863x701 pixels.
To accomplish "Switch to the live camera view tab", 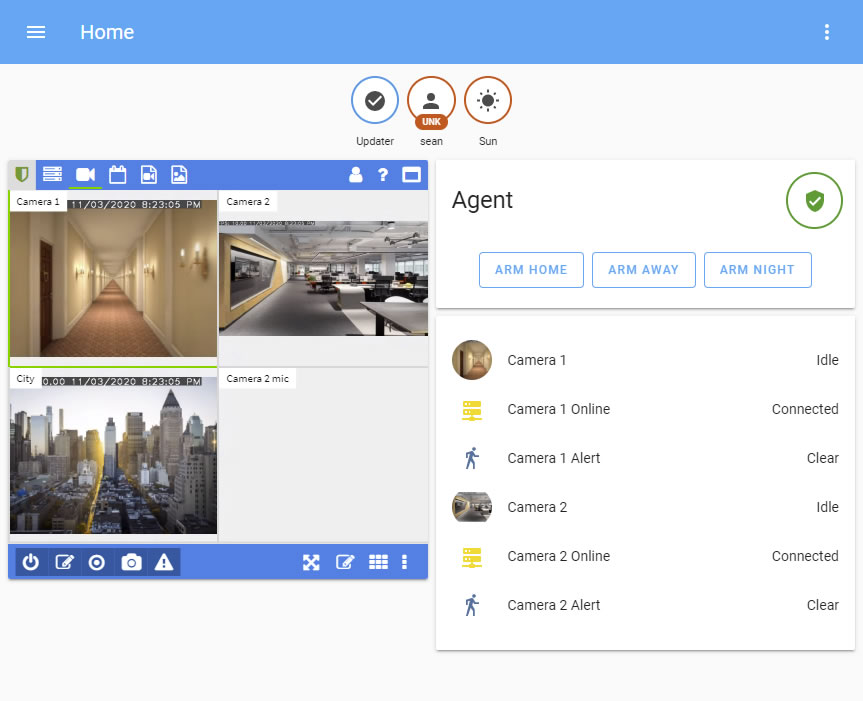I will point(85,175).
